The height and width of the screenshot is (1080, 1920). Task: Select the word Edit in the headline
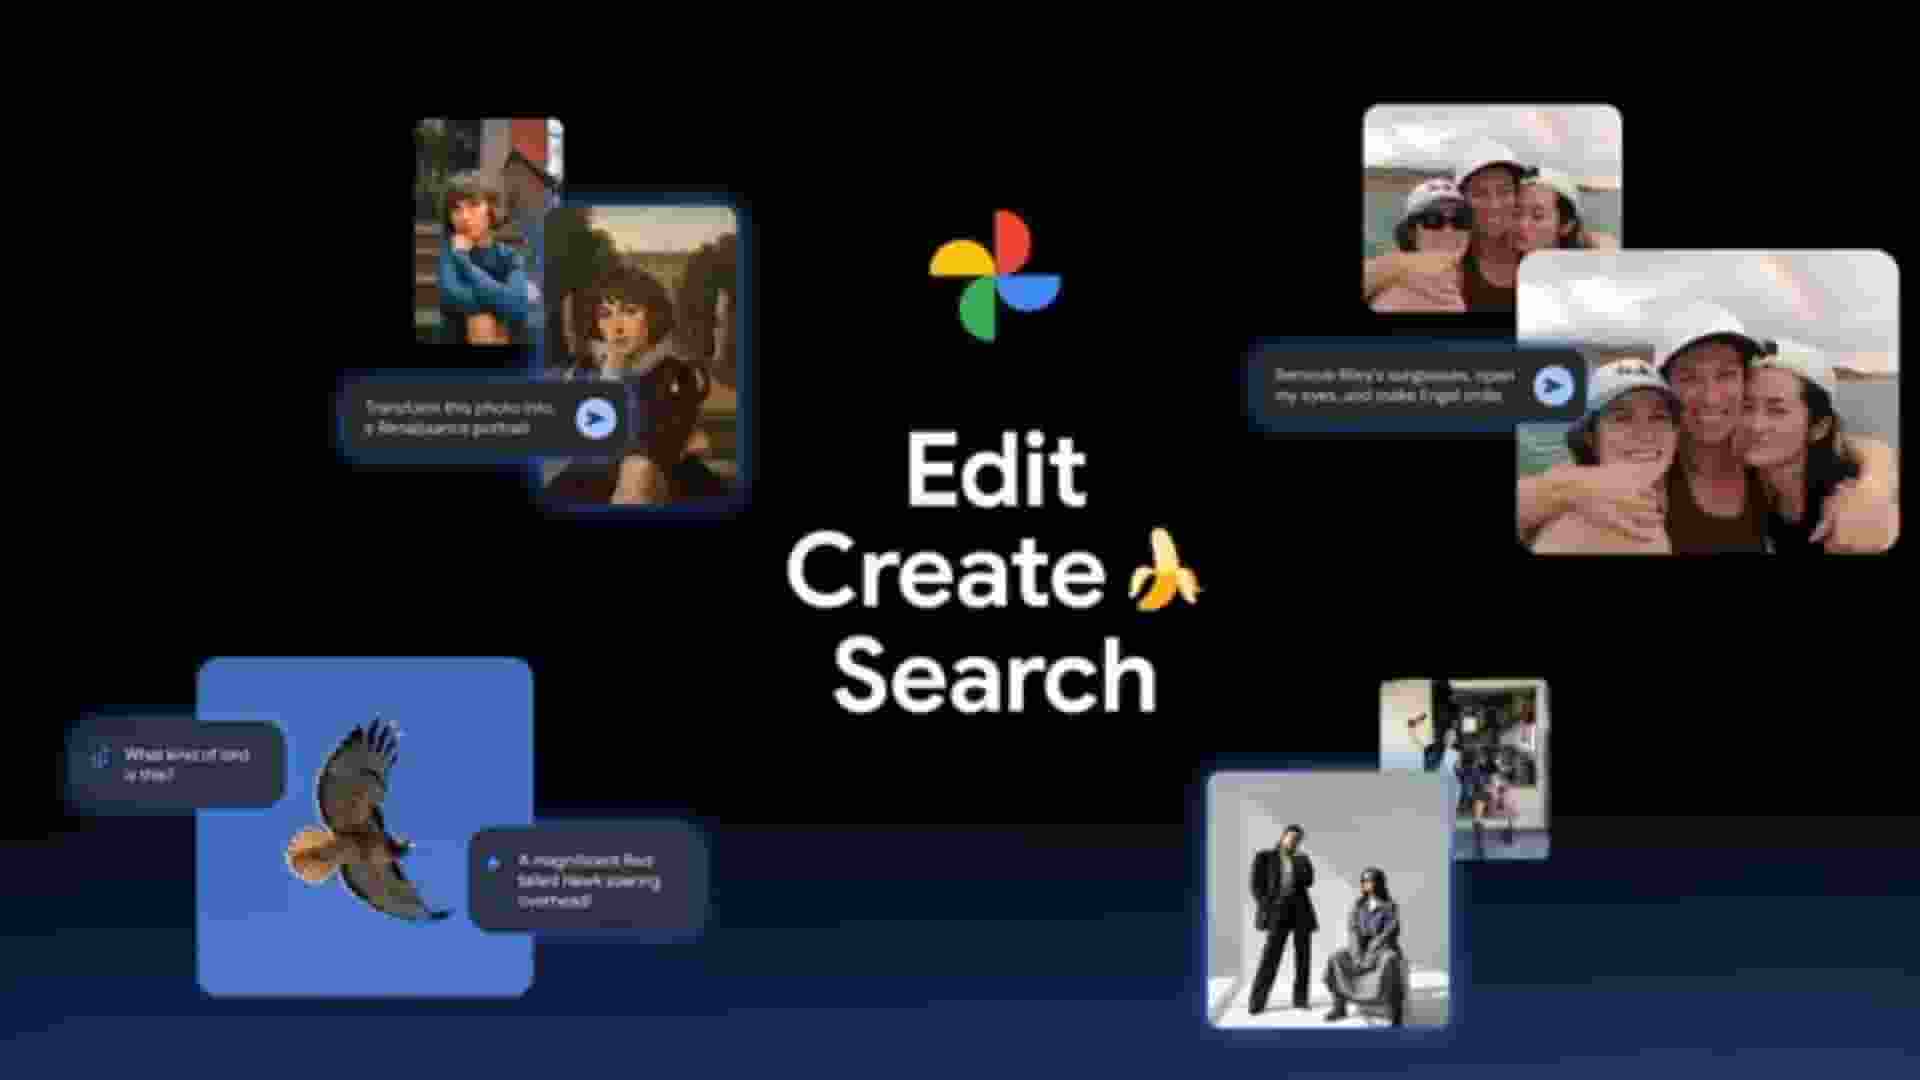[995, 468]
